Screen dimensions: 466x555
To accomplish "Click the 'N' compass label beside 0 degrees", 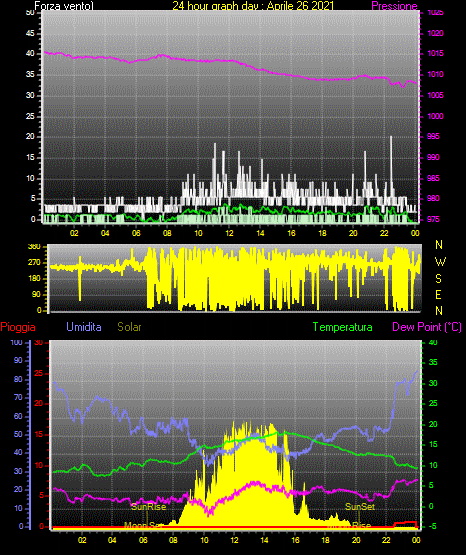I will [439, 311].
